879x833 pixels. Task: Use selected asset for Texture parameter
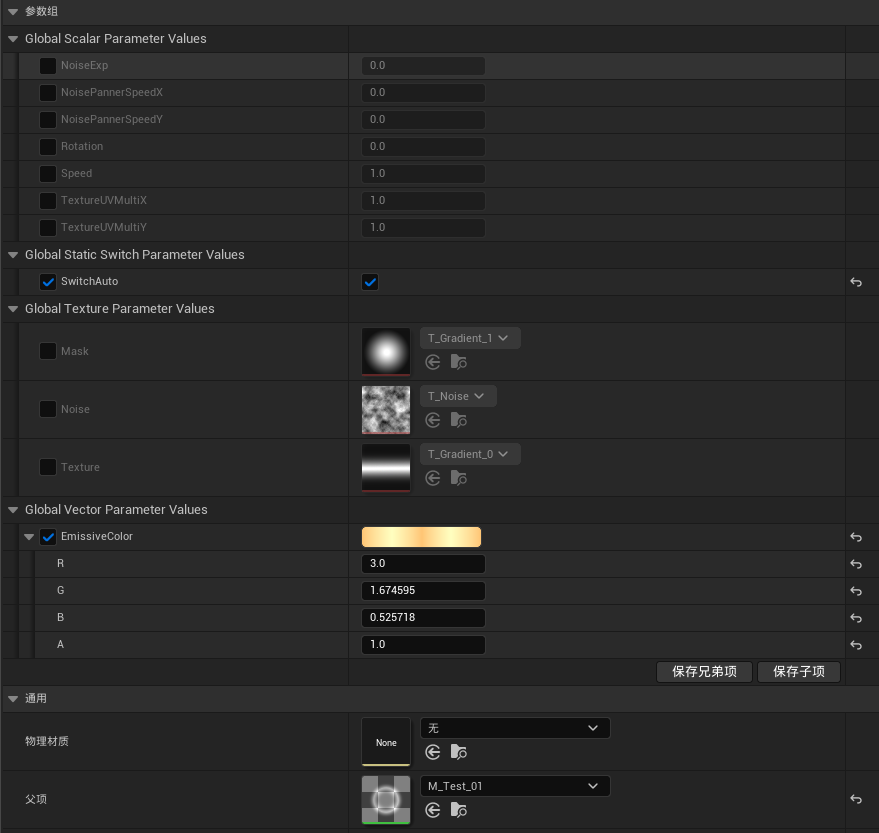432,478
